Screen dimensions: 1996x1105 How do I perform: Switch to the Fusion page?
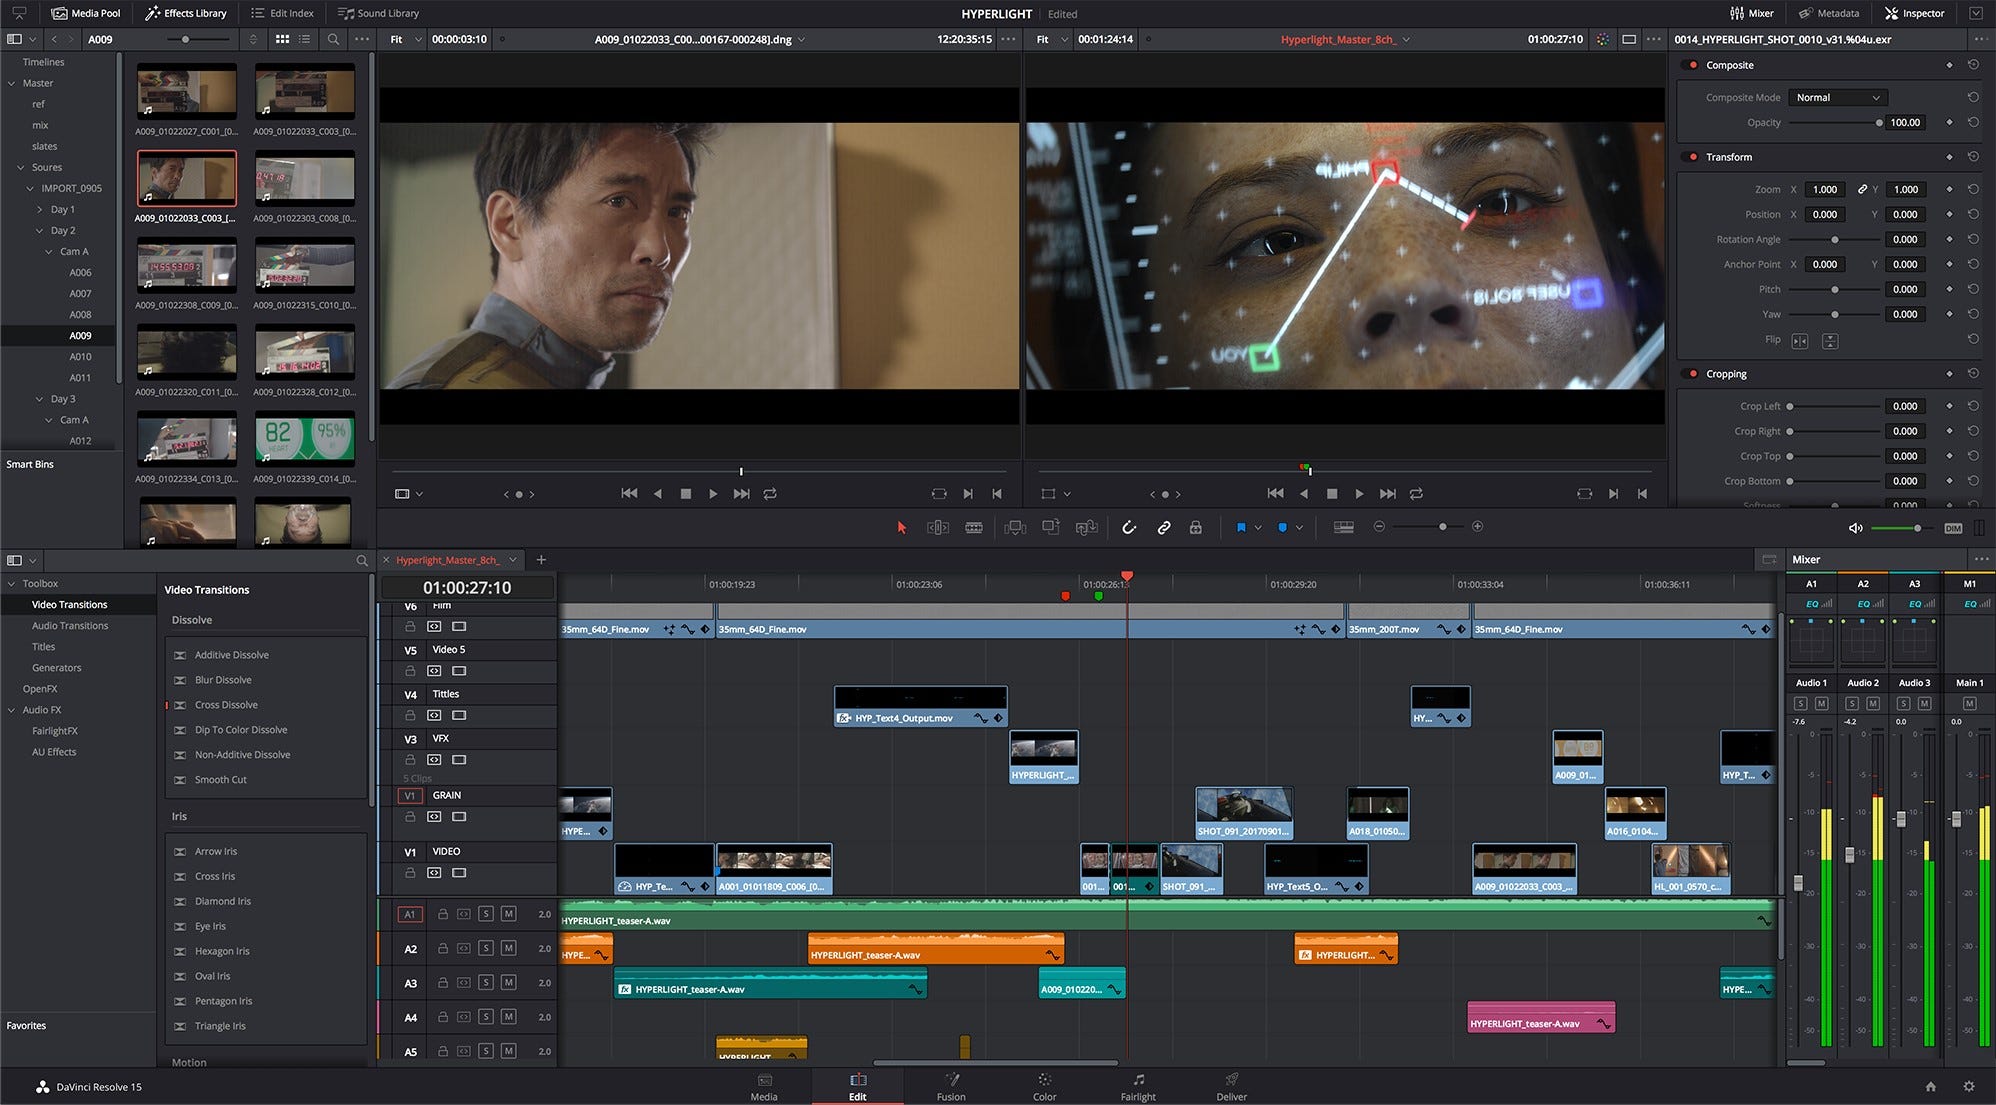[951, 1087]
